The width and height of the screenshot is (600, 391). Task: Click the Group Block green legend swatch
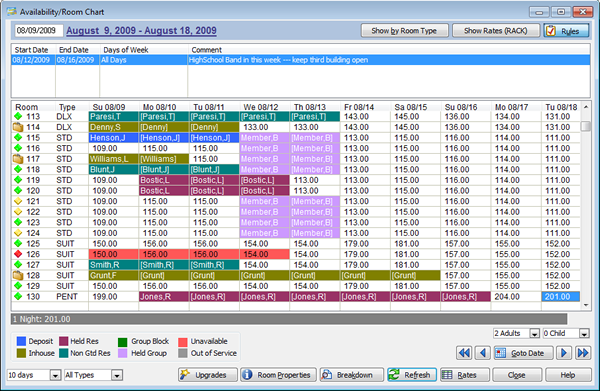click(123, 342)
